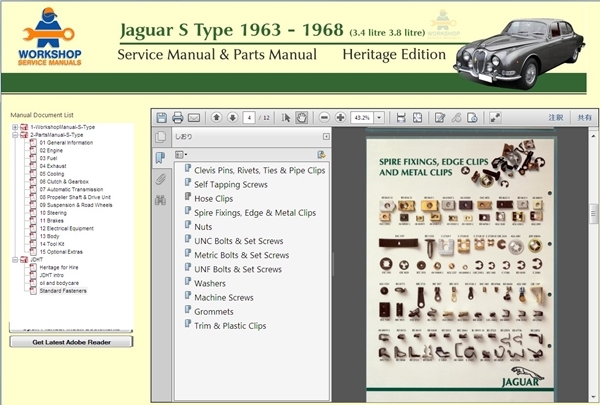600x405 pixels.
Task: Open bookmark Metric Bolts & Set Screws
Action: point(241,255)
